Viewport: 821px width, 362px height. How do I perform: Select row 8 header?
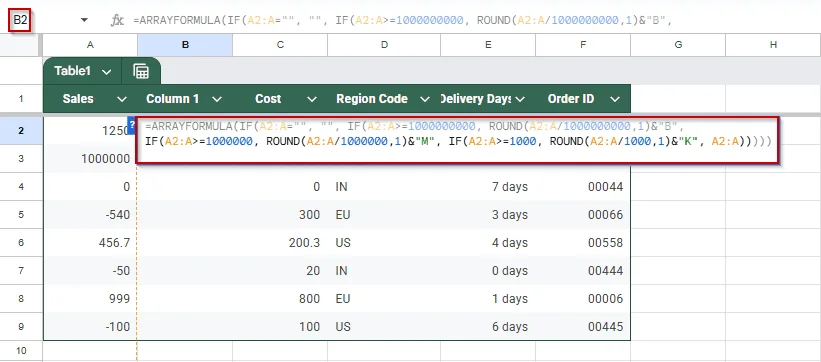click(x=21, y=299)
